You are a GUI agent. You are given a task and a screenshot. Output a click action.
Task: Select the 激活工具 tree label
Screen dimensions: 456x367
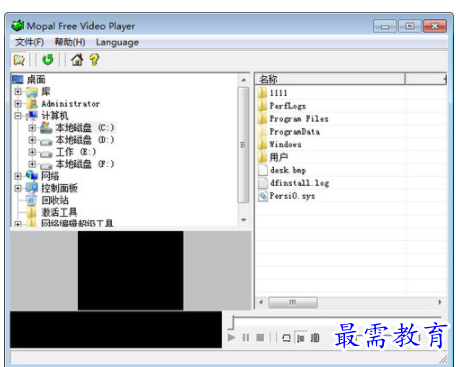pos(59,212)
